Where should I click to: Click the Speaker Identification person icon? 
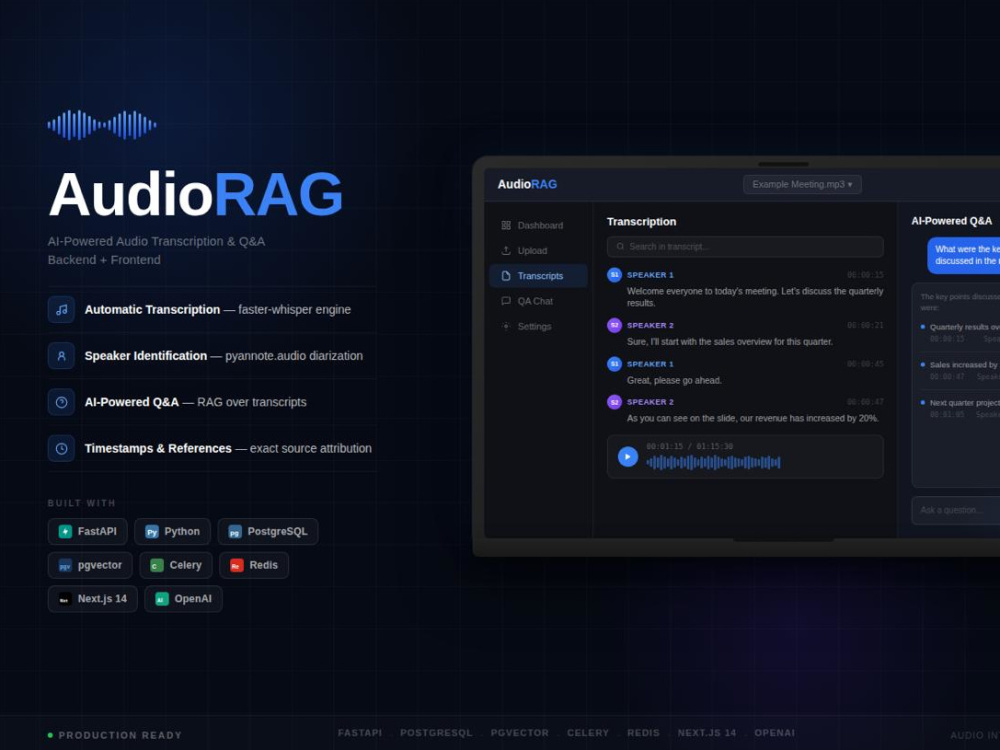pyautogui.click(x=61, y=356)
